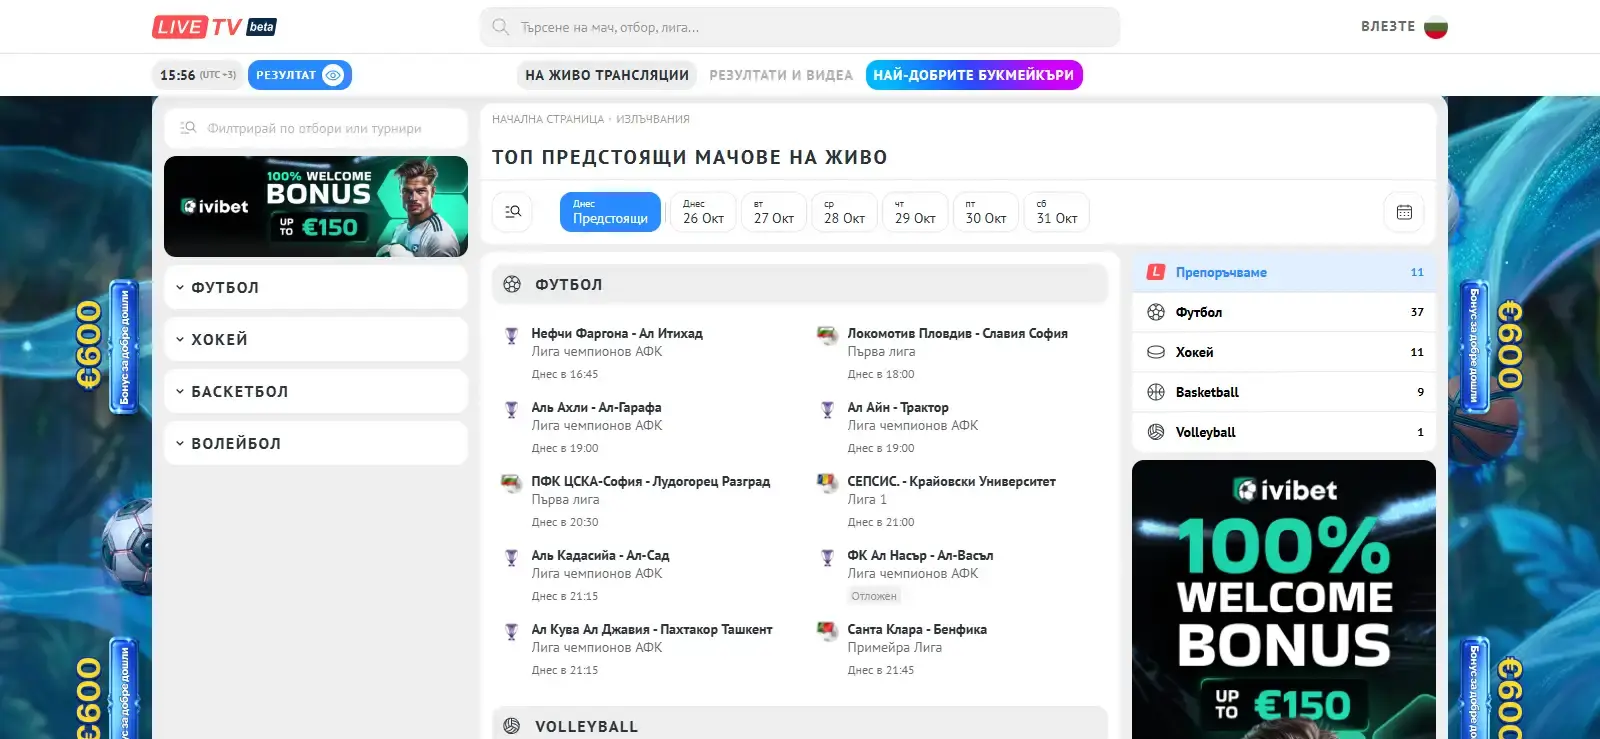This screenshot has height=739, width=1600.
Task: Open Локомотив Пловдив - Славия София match
Action: 957,334
